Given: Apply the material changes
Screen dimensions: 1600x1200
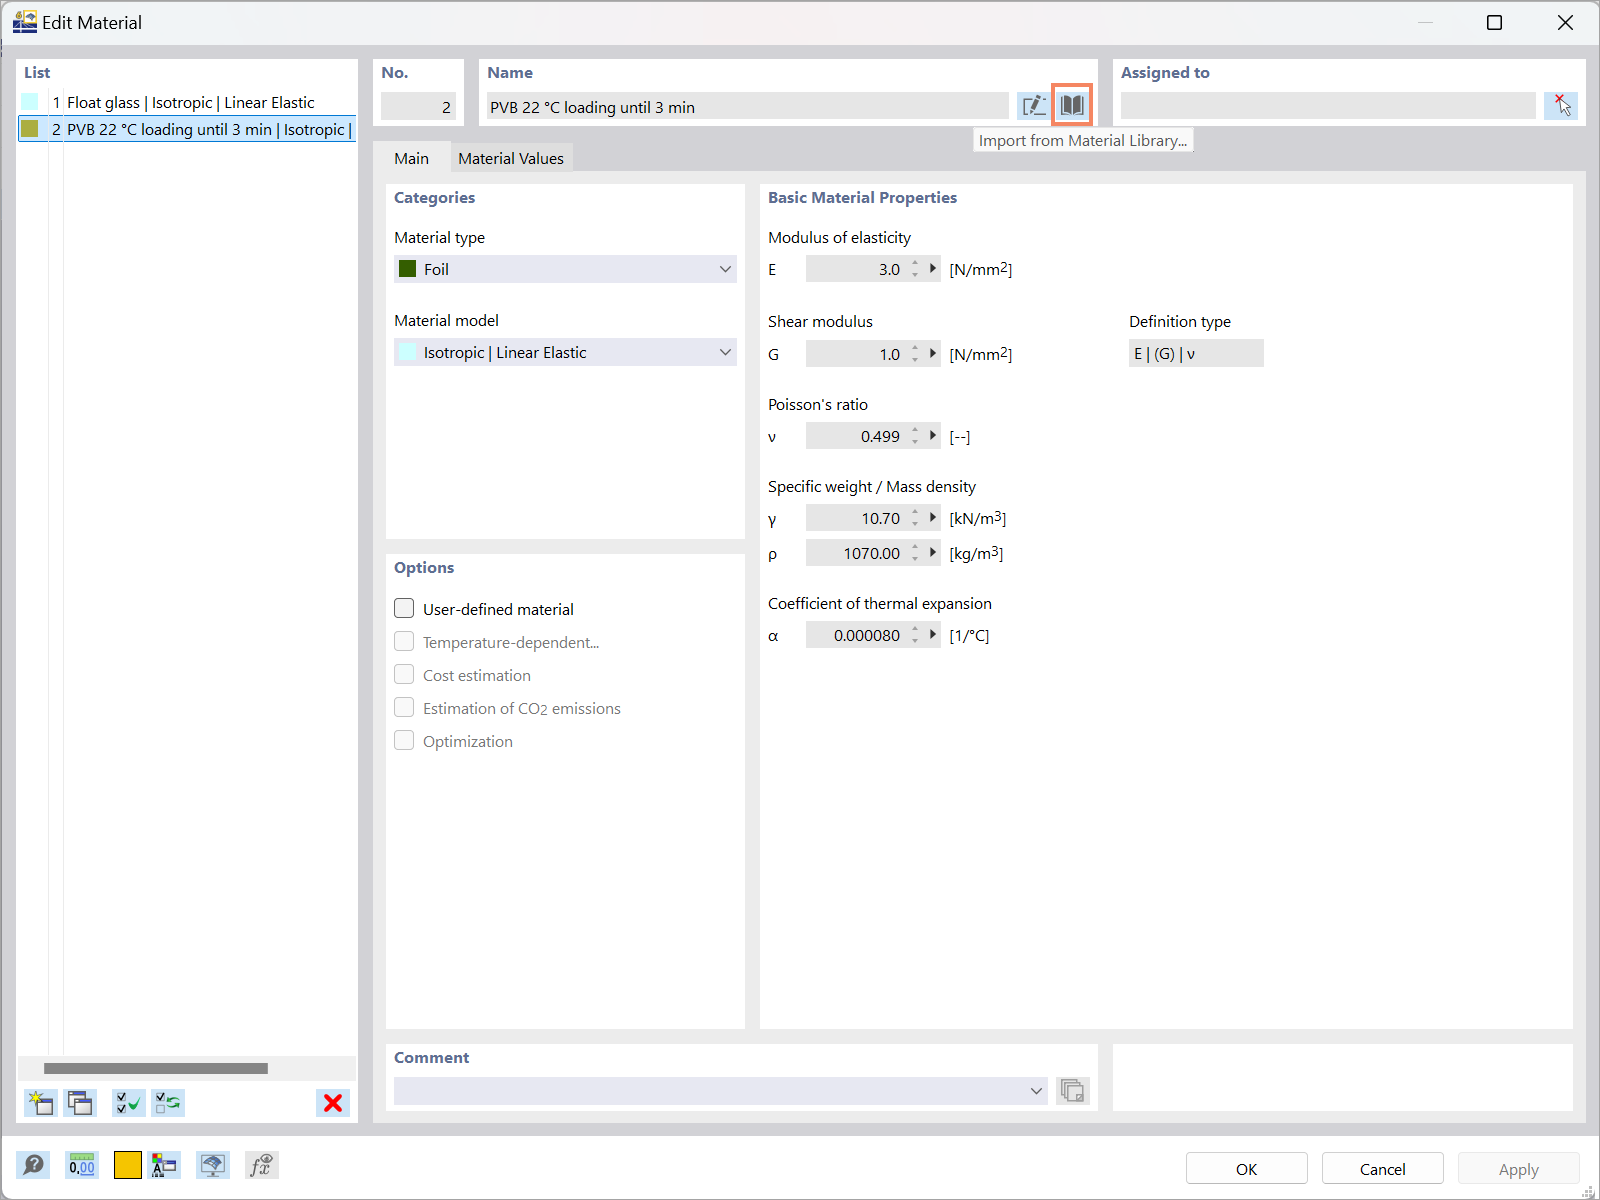Looking at the screenshot, I should 1518,1168.
